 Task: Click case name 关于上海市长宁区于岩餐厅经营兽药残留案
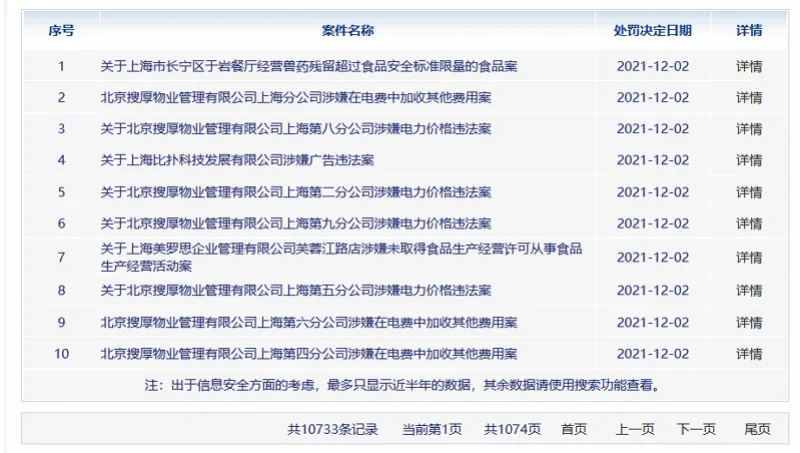pyautogui.click(x=309, y=66)
